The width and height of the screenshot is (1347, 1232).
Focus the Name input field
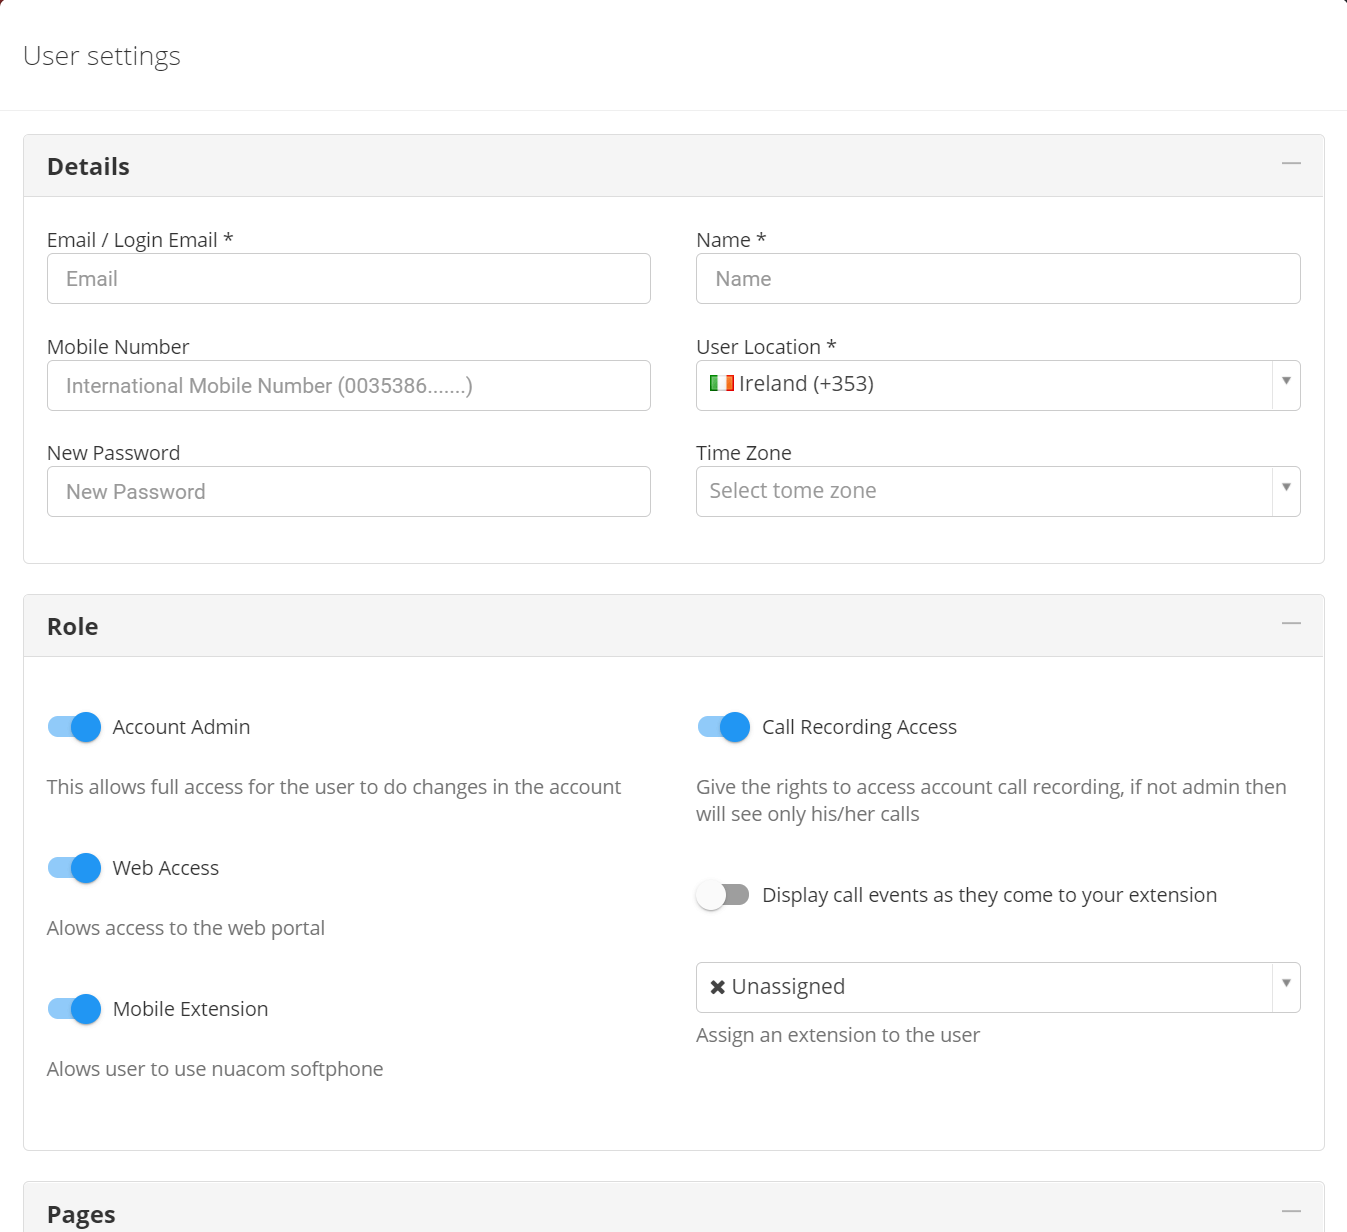click(x=998, y=279)
